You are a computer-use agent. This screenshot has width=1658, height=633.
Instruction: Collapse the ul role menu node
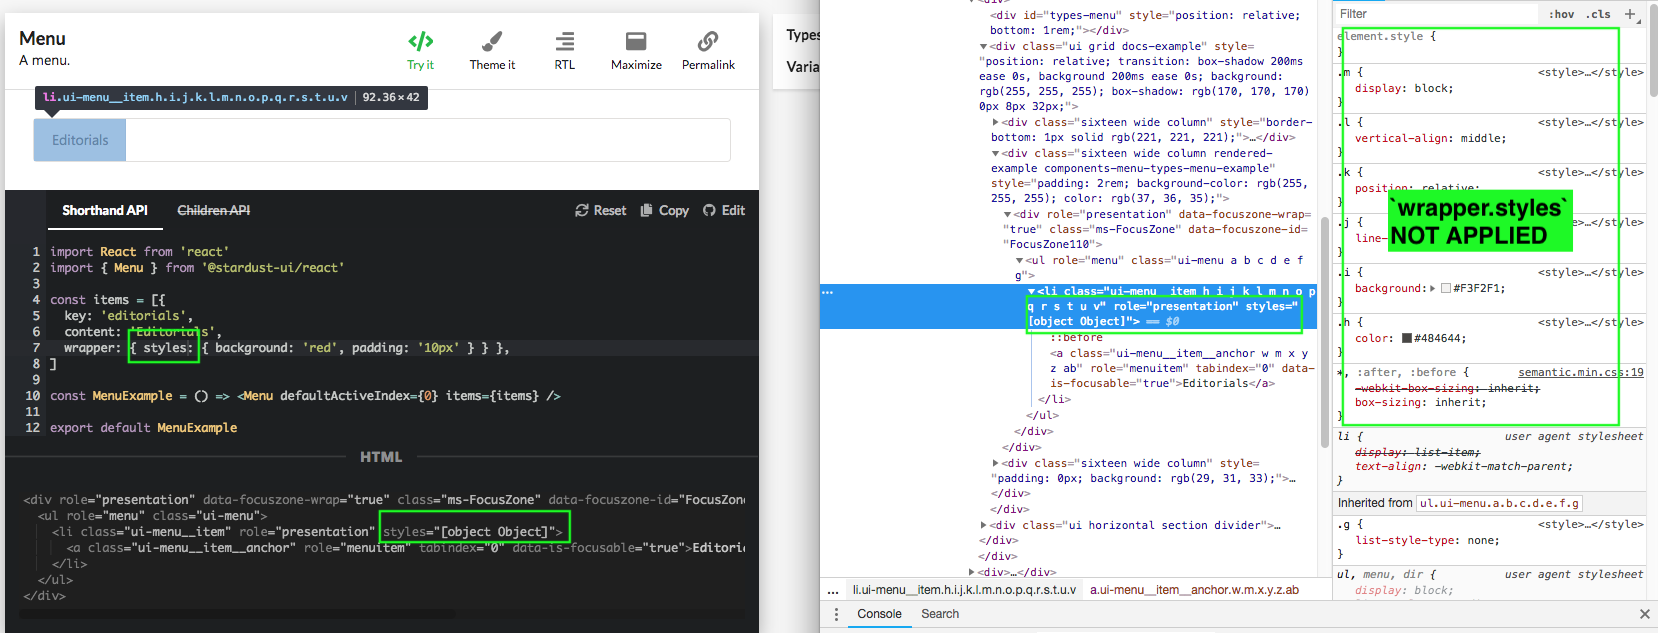tap(1019, 261)
